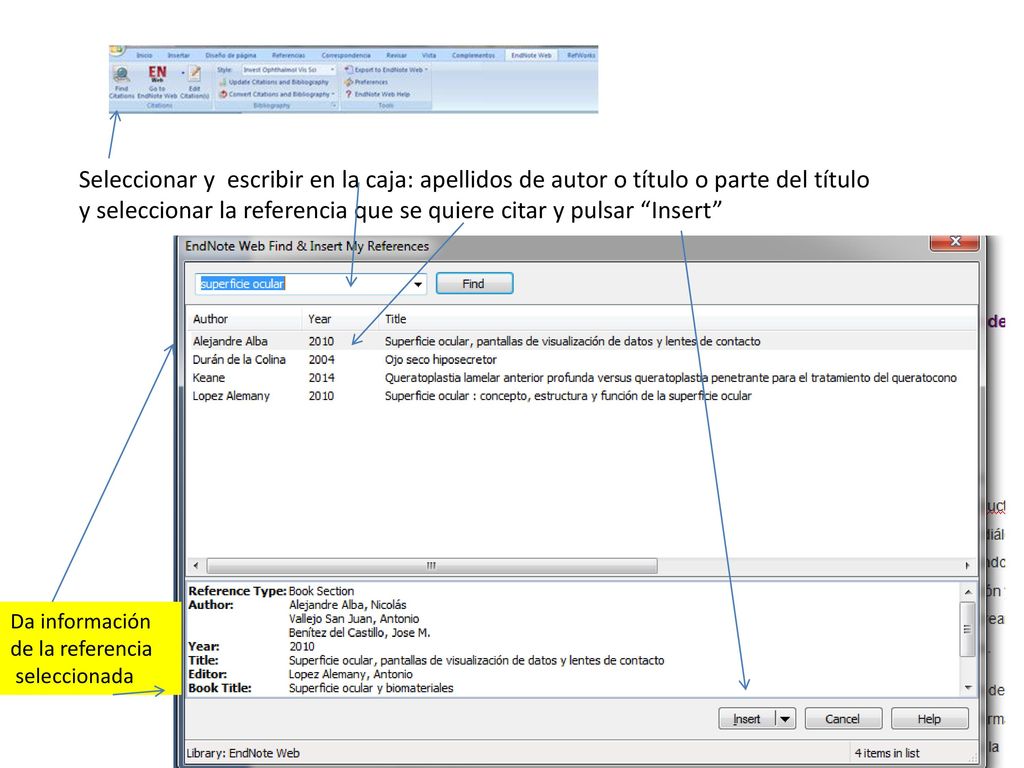This screenshot has width=1024, height=768.
Task: Click the 'Reference Type: Book Section' line
Action: 271,591
